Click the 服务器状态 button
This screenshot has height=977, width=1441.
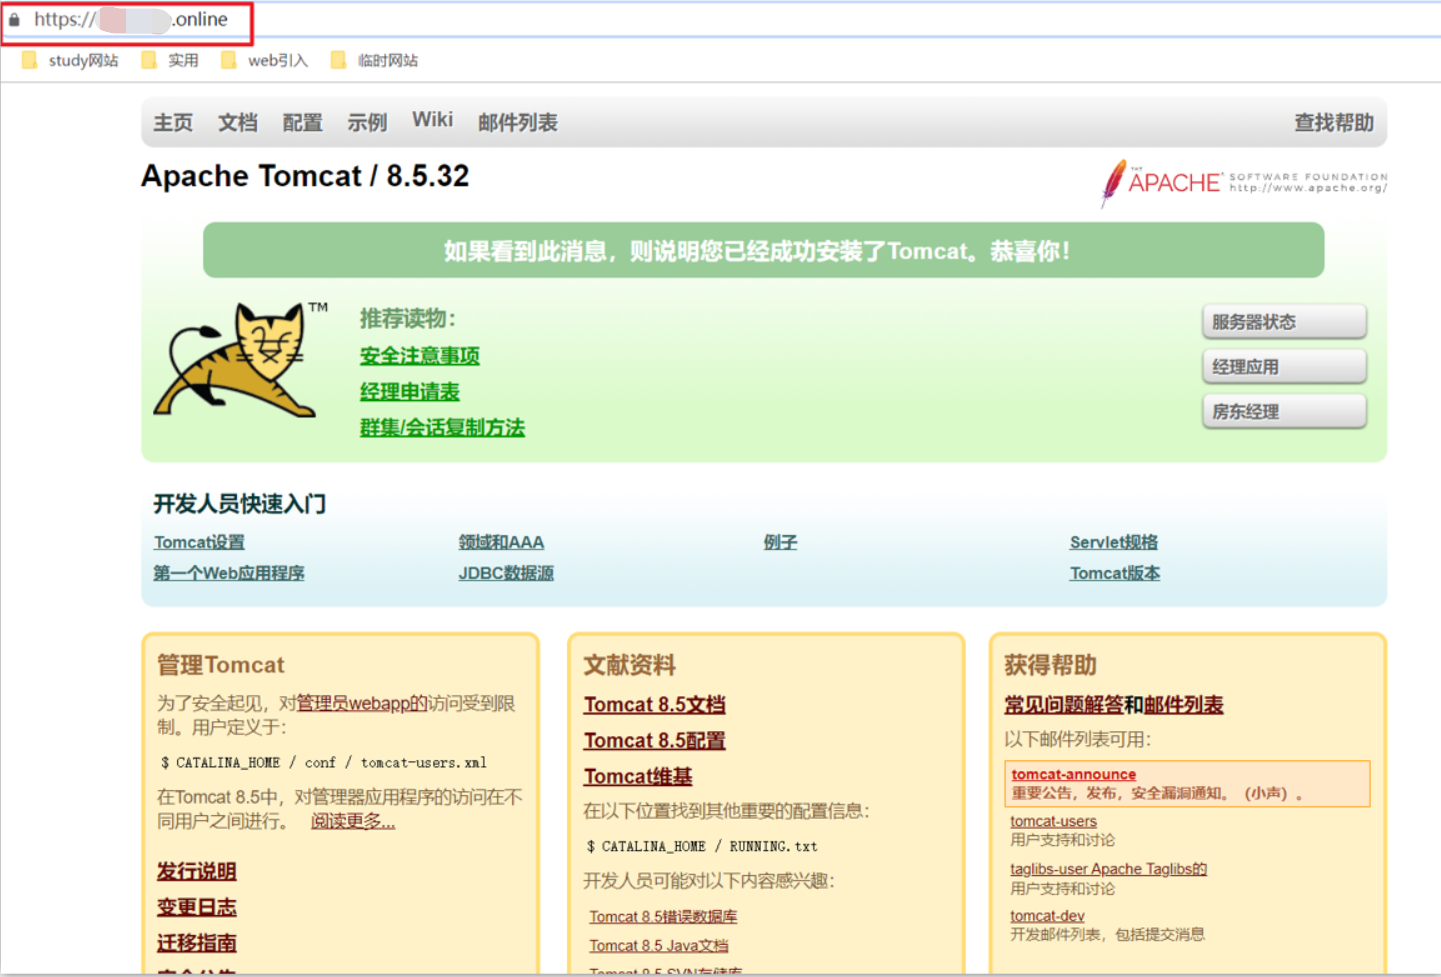[x=1284, y=322]
